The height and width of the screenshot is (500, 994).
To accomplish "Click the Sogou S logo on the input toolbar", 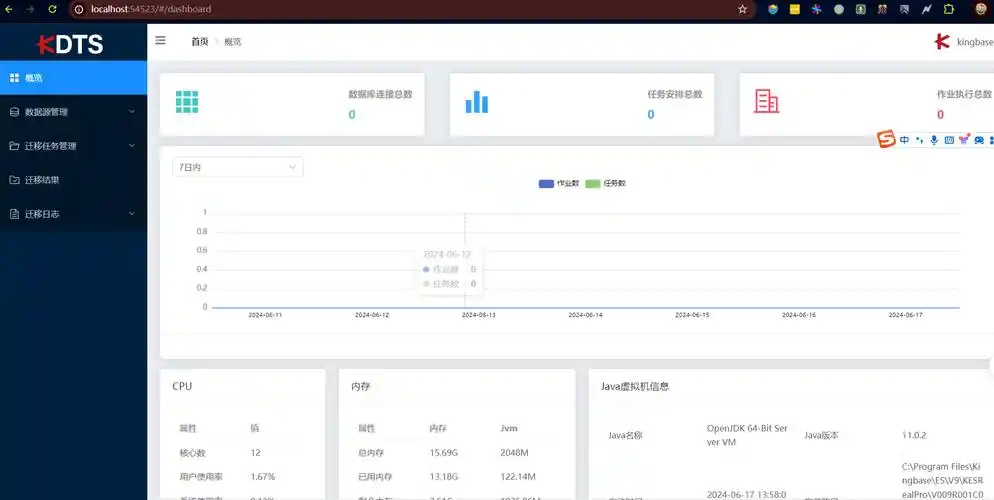I will tap(886, 139).
